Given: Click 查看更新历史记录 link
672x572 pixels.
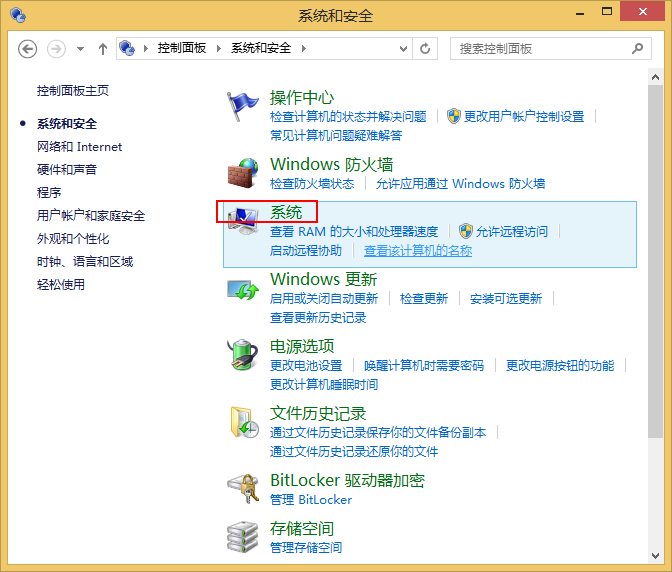Looking at the screenshot, I should point(318,317).
